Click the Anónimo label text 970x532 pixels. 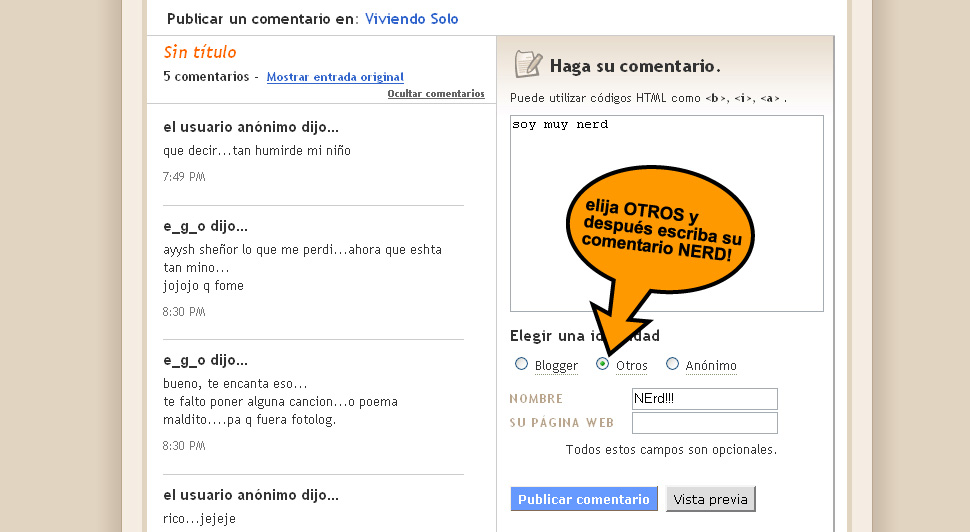[711, 366]
